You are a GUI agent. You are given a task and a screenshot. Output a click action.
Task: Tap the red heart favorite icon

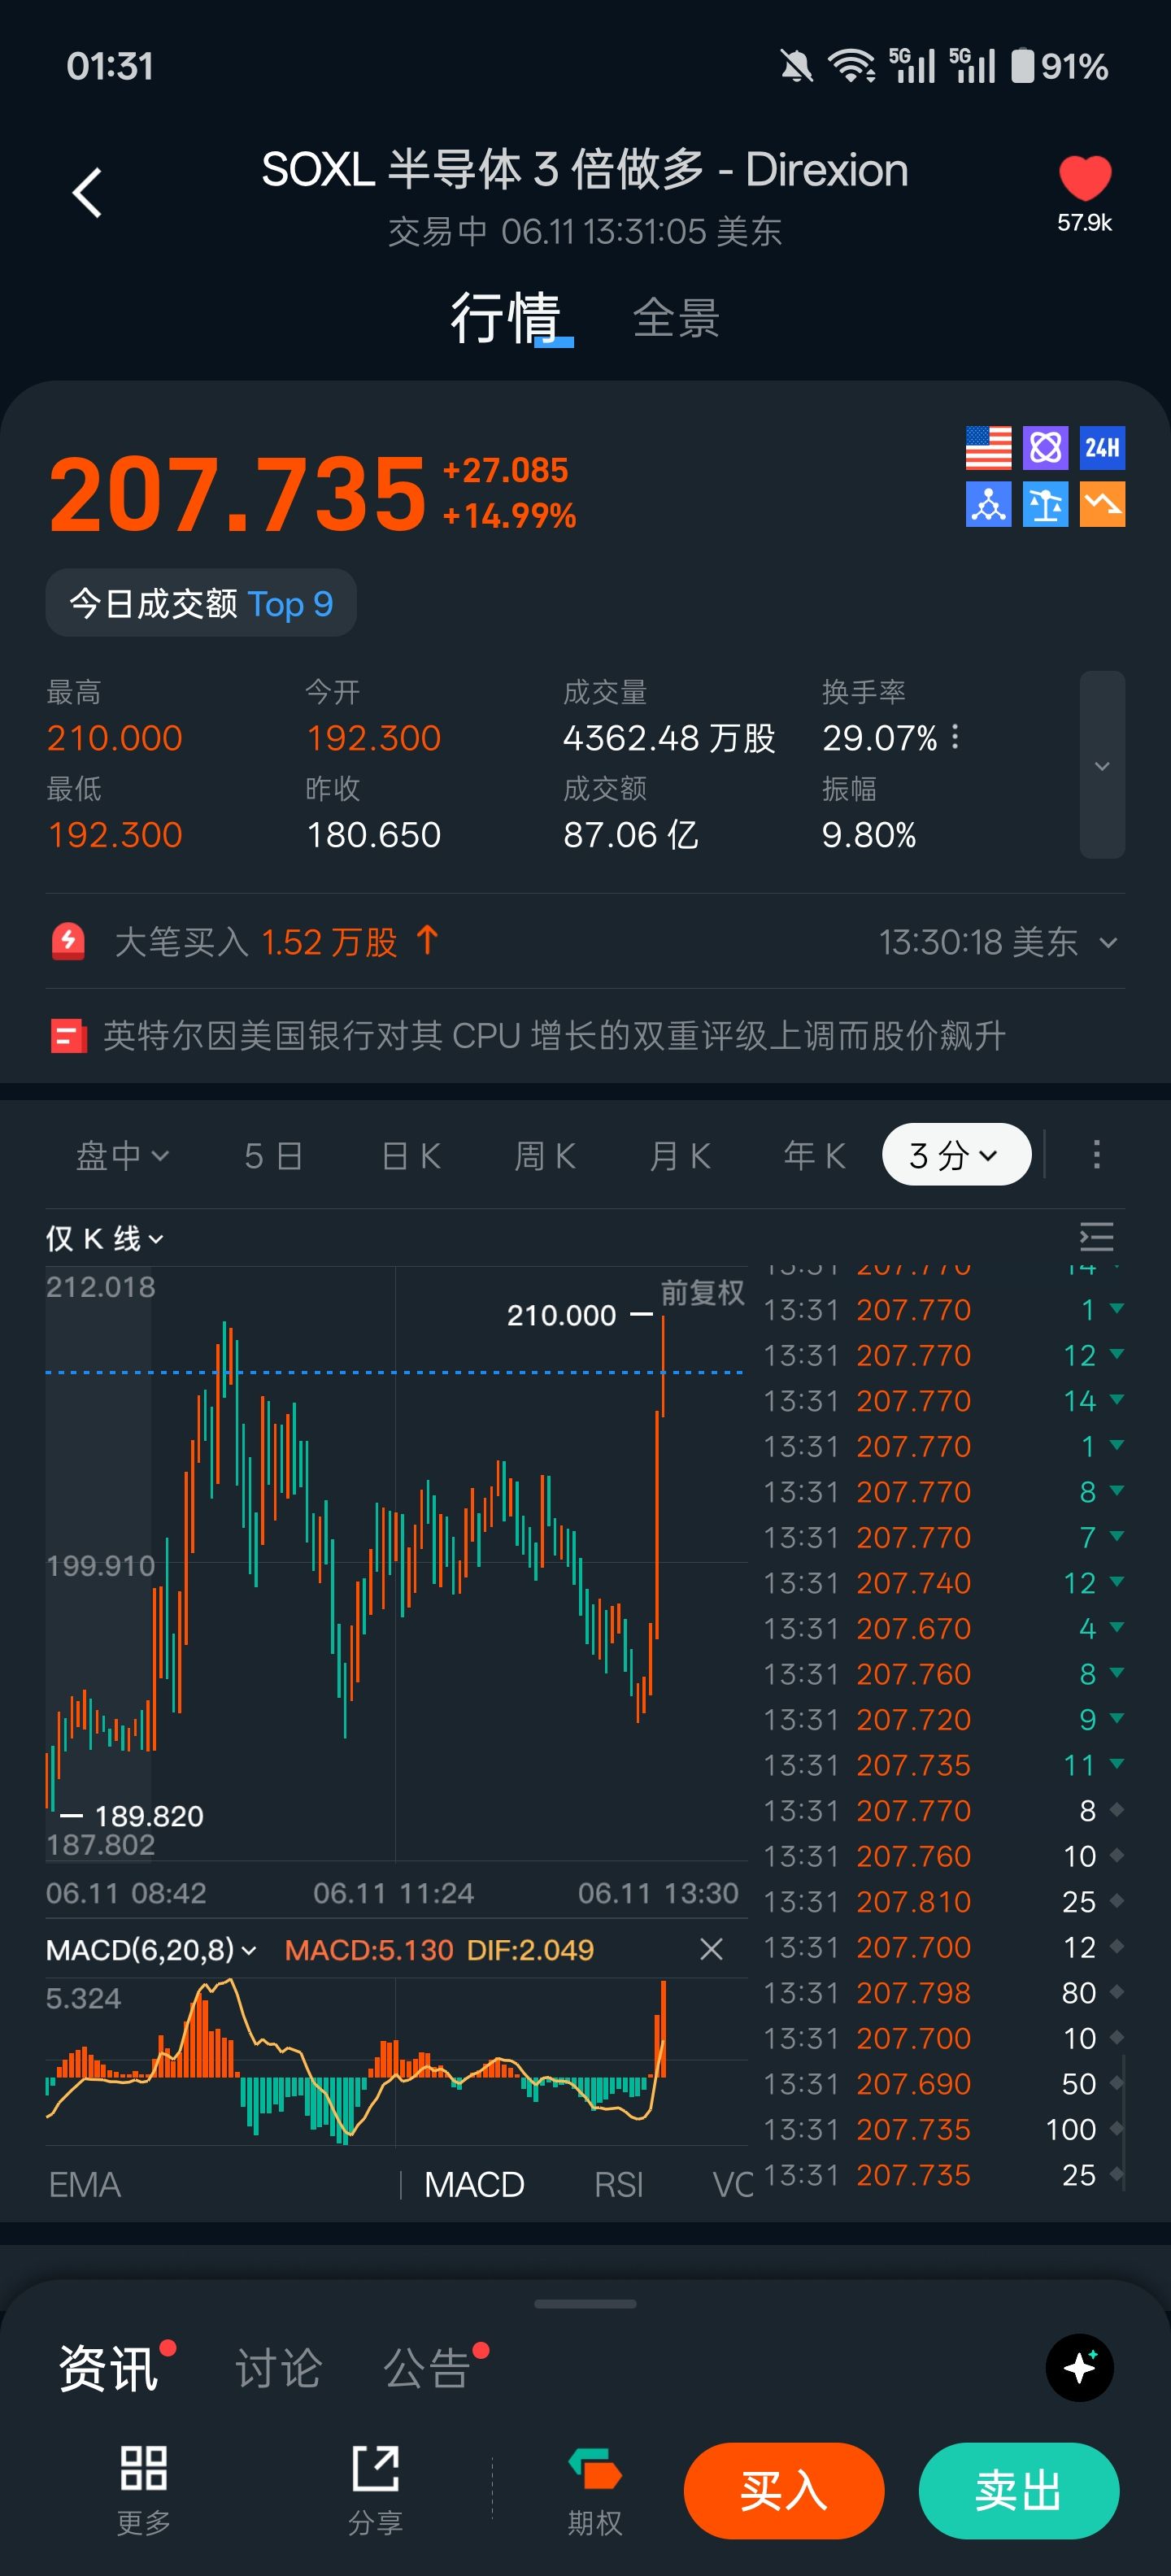1085,178
